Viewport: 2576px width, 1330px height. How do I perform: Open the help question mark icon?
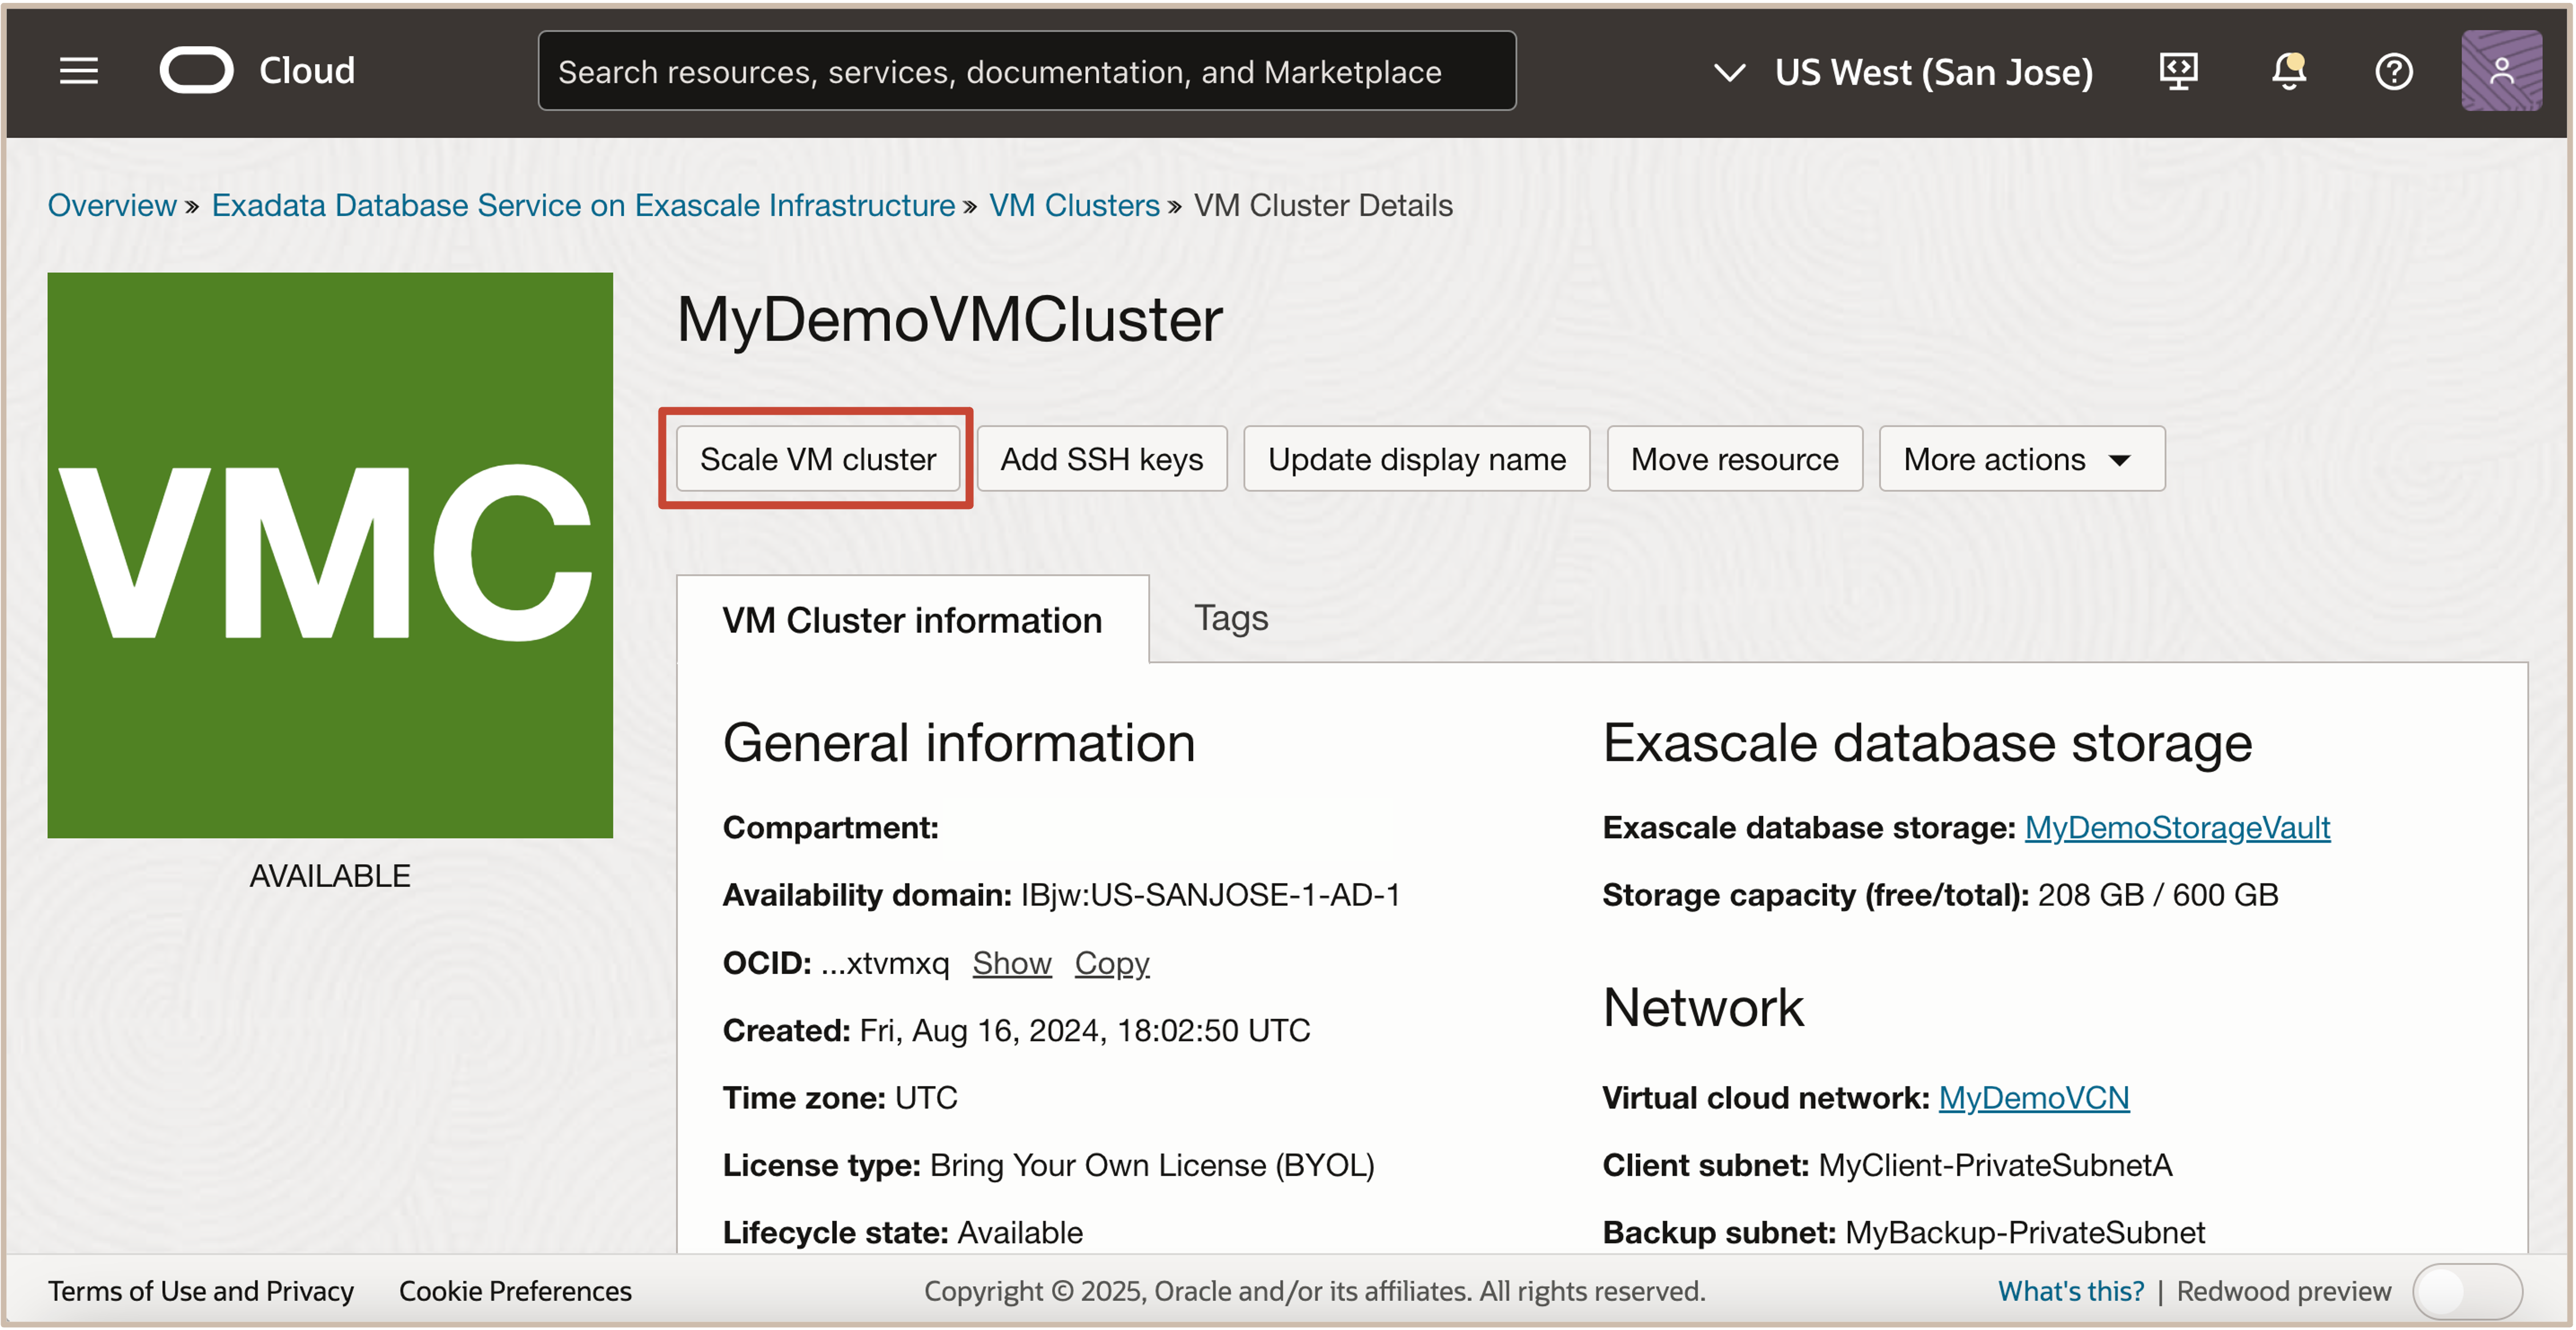(2393, 71)
